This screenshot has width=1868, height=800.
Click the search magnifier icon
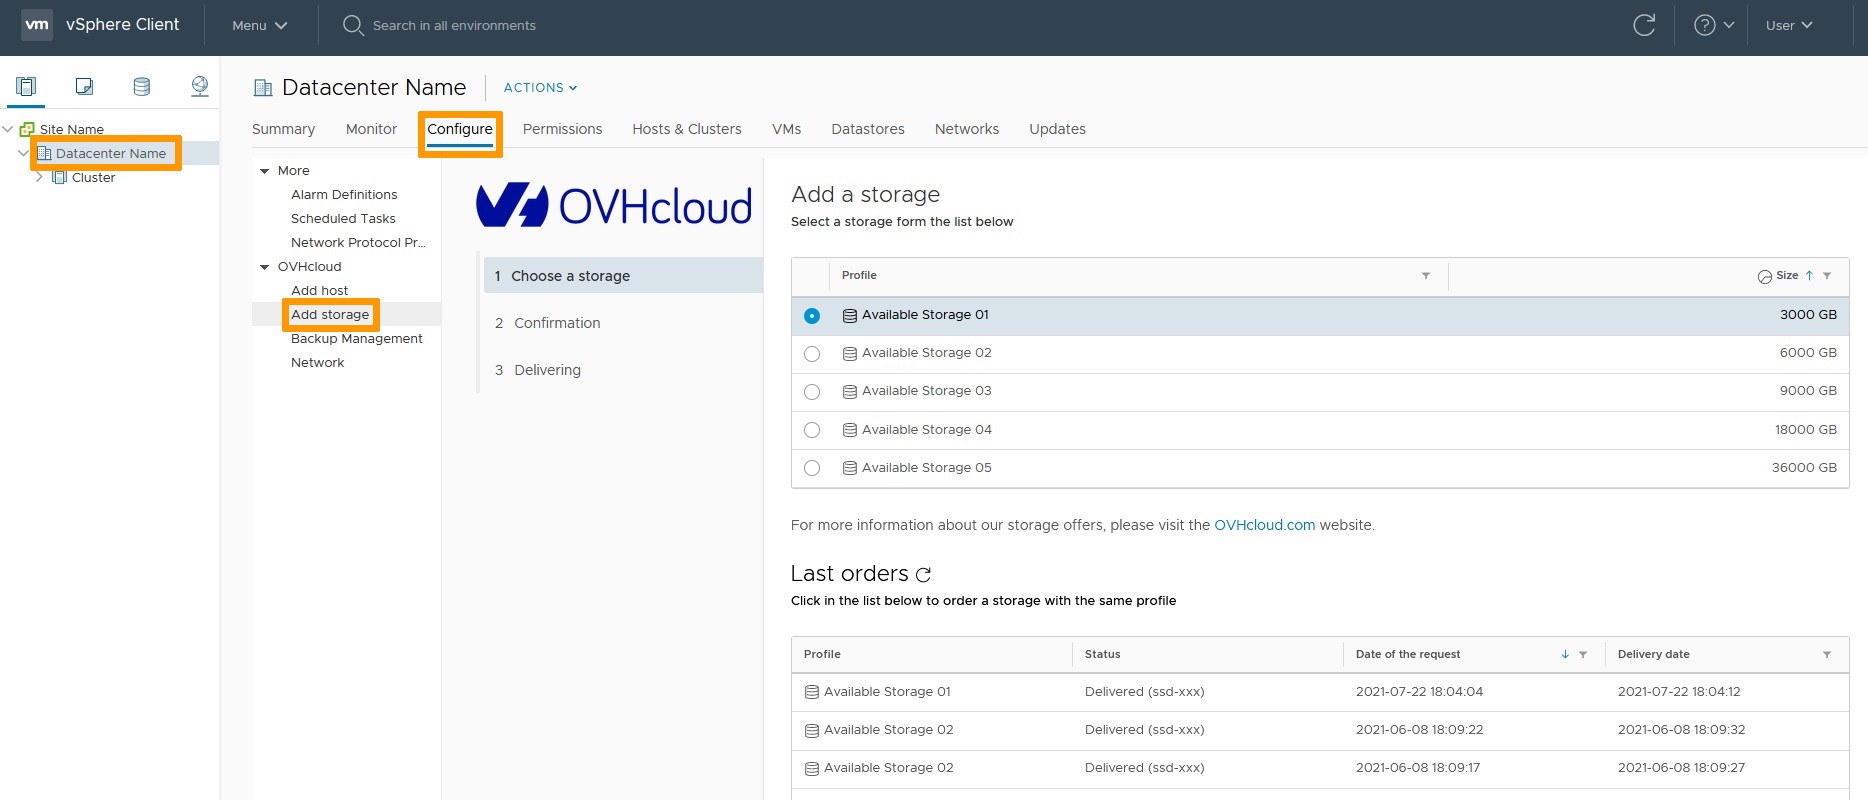point(353,25)
